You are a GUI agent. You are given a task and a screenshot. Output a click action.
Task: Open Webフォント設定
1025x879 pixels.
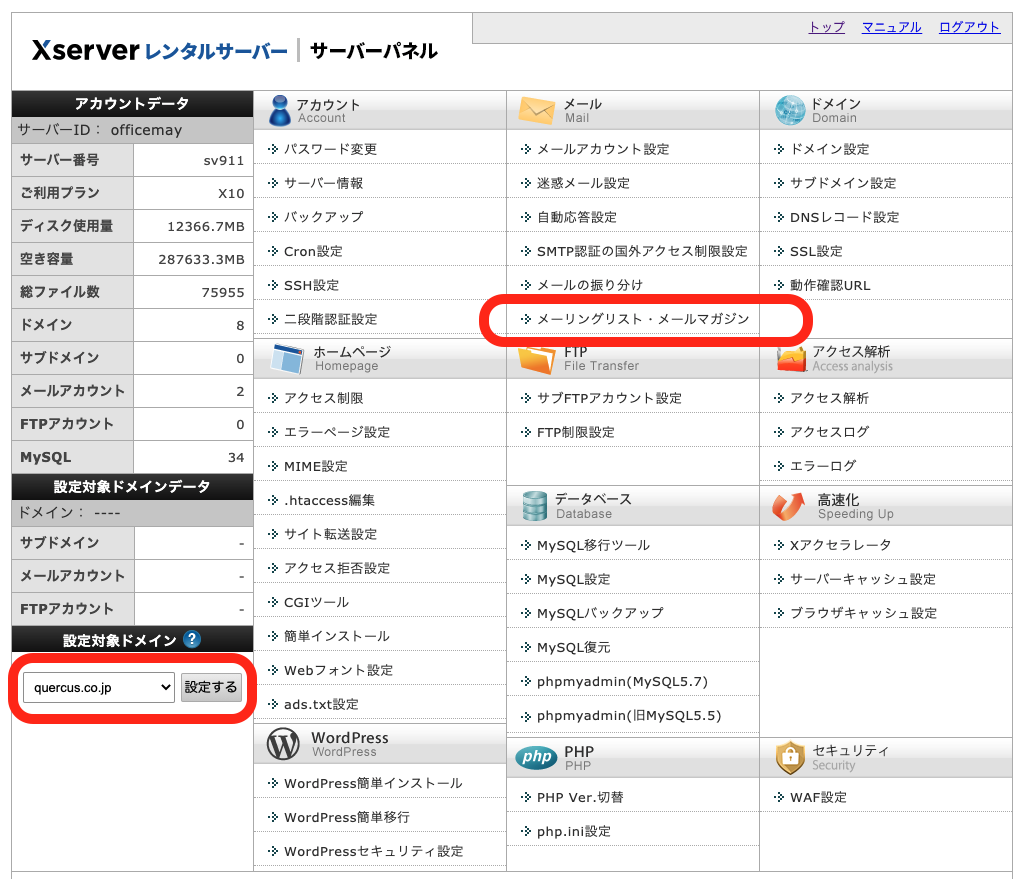click(339, 670)
